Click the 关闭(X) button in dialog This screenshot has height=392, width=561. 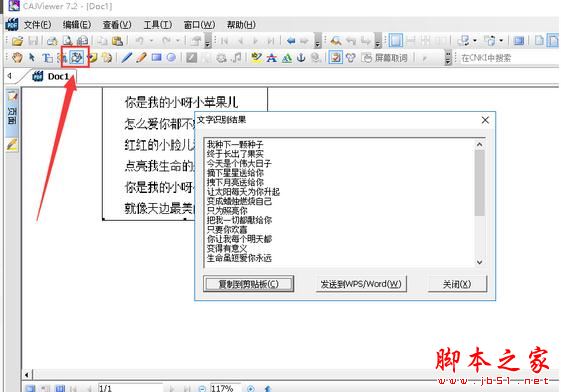tap(457, 284)
